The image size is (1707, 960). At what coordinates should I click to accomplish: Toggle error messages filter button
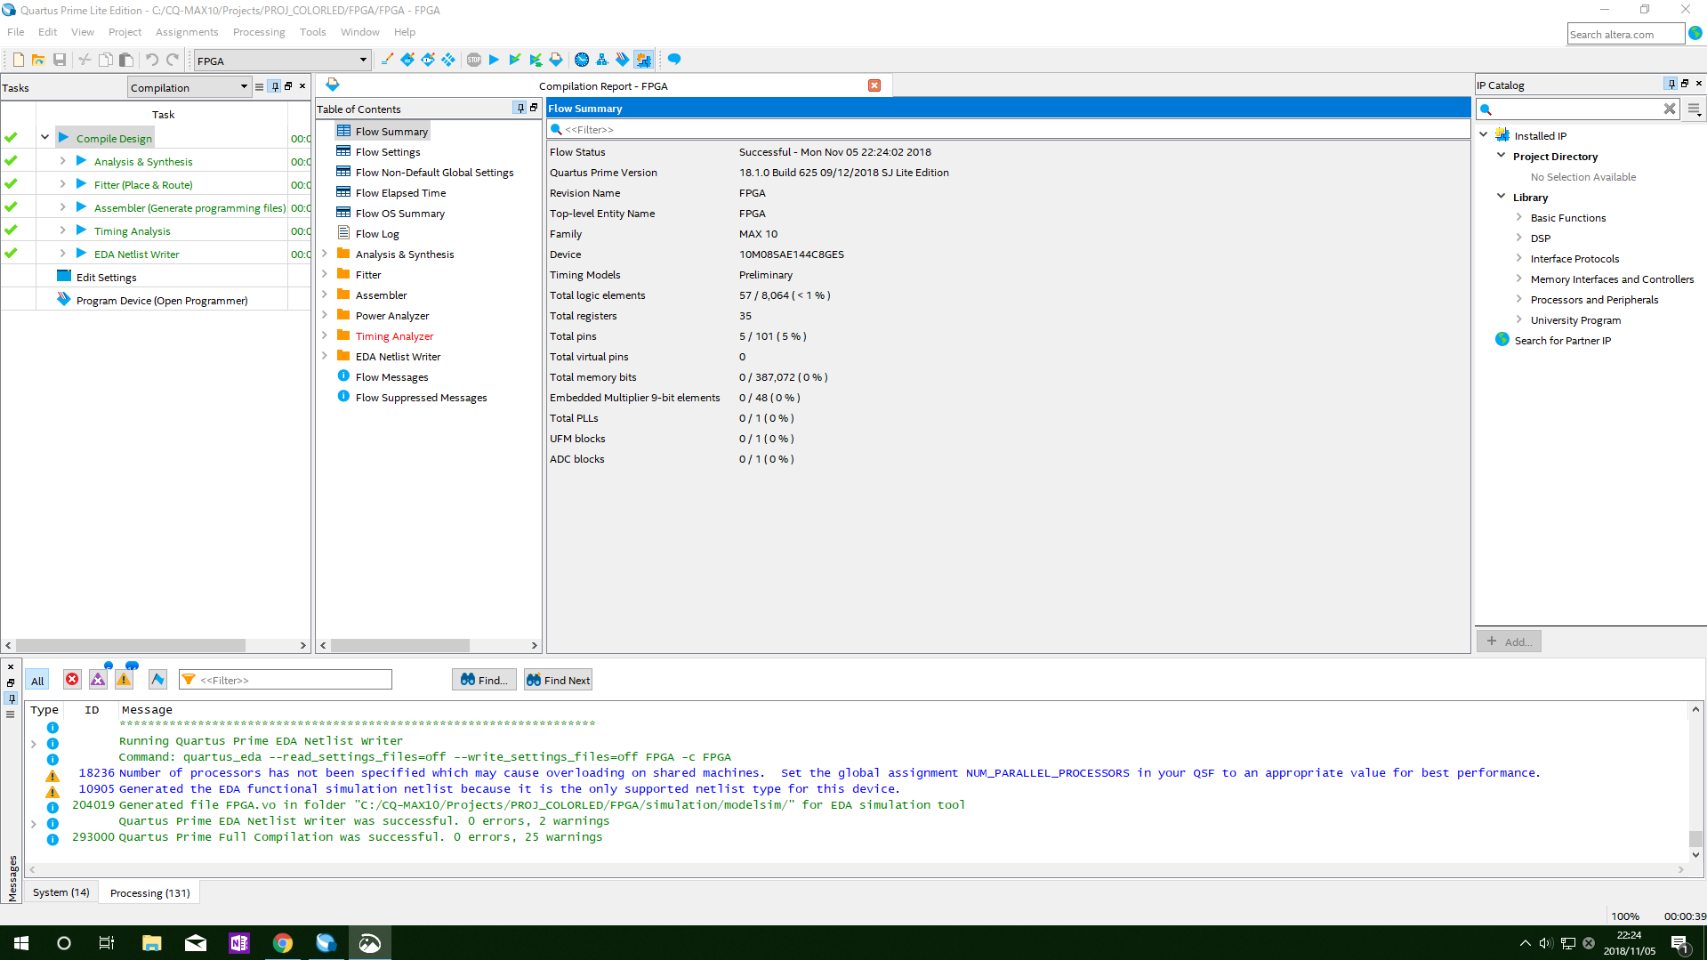pos(72,680)
